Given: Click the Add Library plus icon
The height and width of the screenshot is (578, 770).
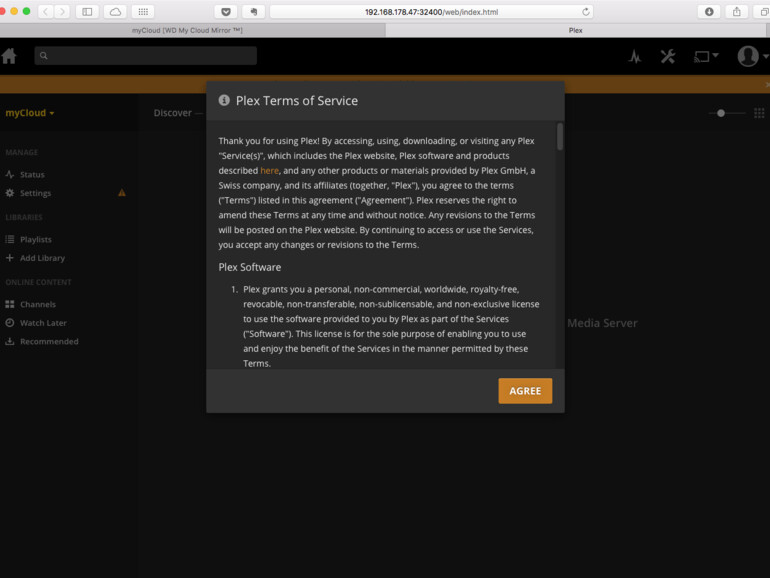Looking at the screenshot, I should point(9,258).
